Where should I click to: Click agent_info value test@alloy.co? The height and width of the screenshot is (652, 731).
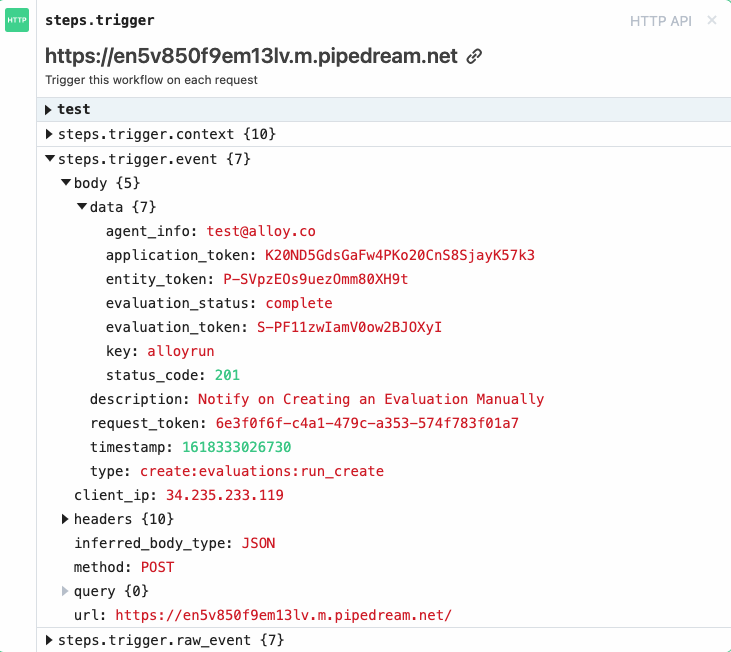click(x=261, y=231)
